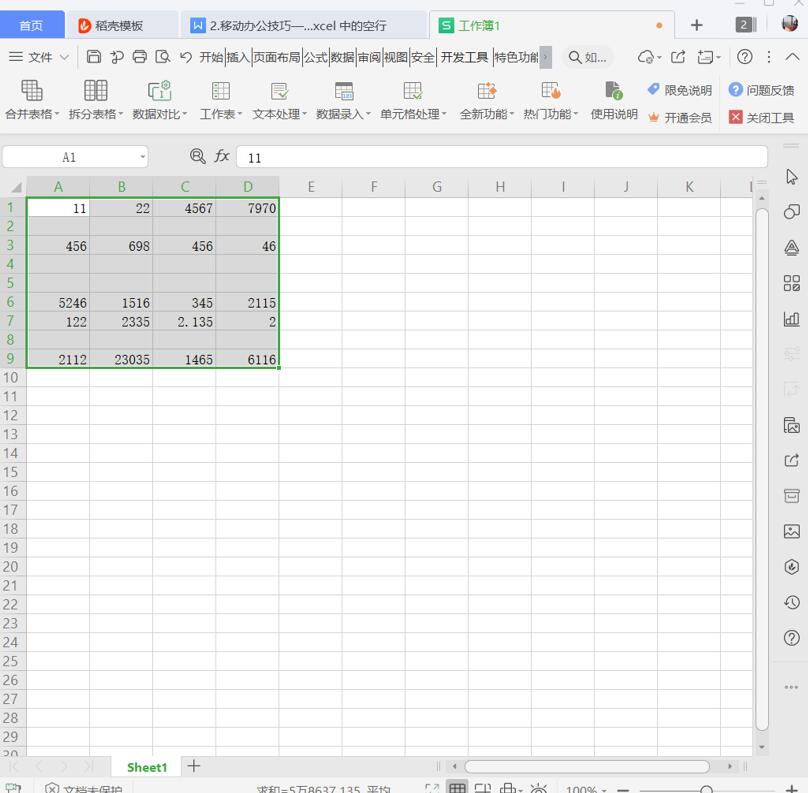This screenshot has width=808, height=793.
Task: Open history clock icon in right sidebar
Action: point(792,602)
